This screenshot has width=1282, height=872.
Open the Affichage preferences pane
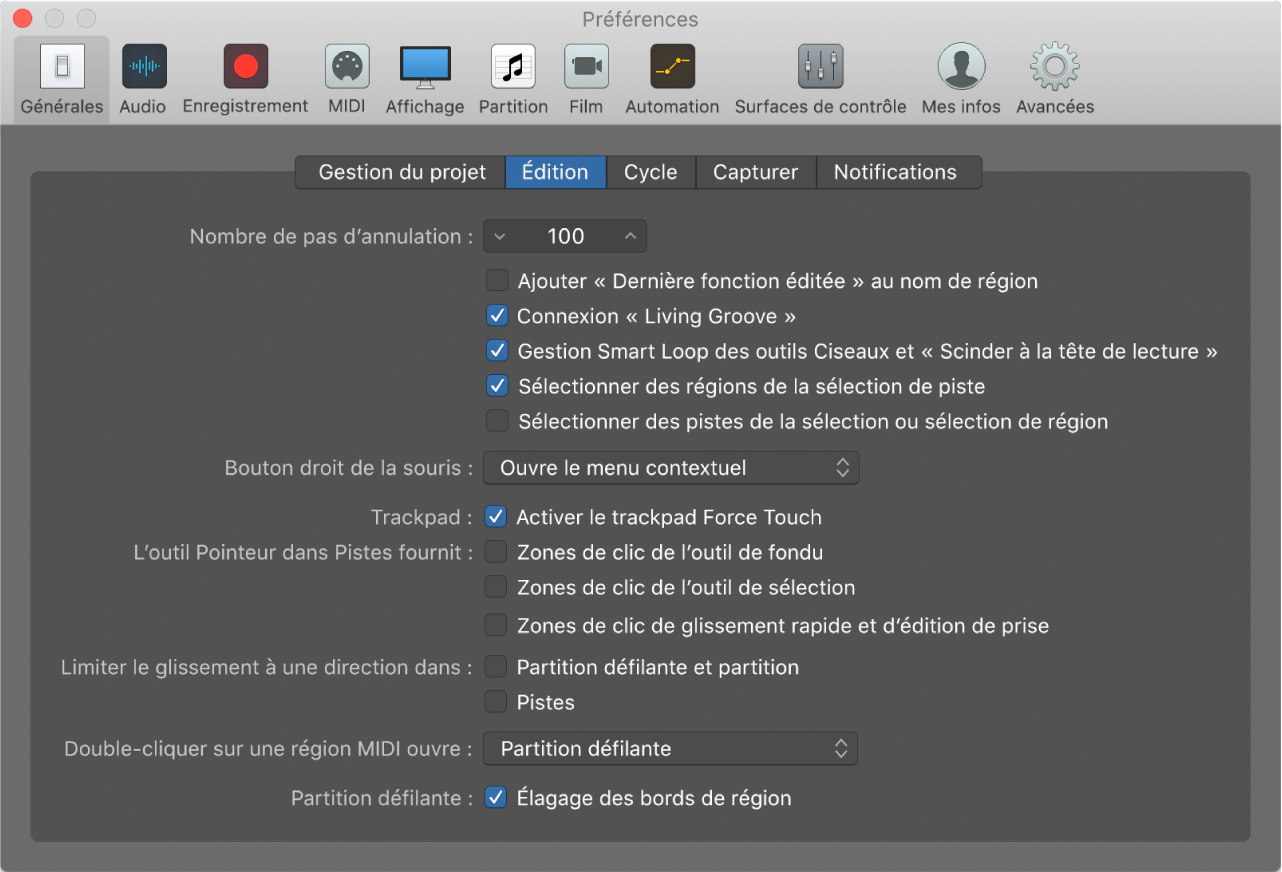pyautogui.click(x=425, y=80)
